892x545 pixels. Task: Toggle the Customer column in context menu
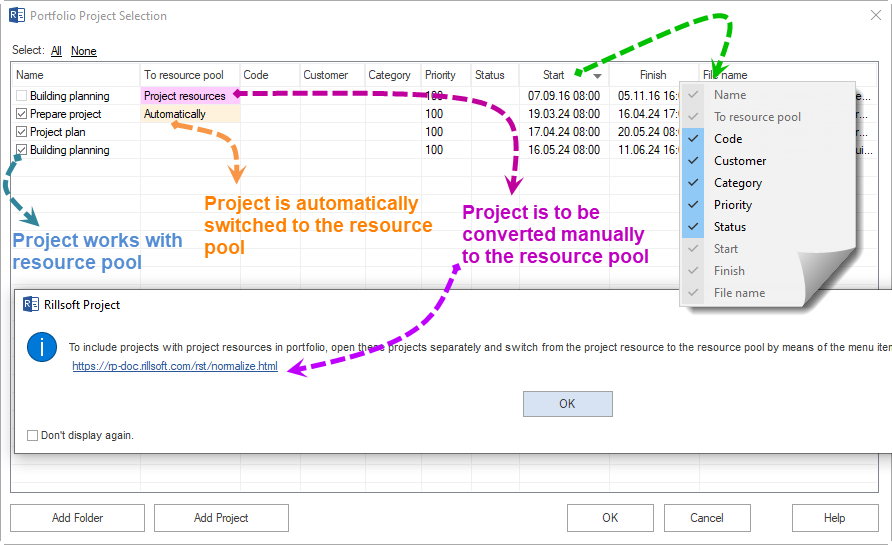pos(768,161)
